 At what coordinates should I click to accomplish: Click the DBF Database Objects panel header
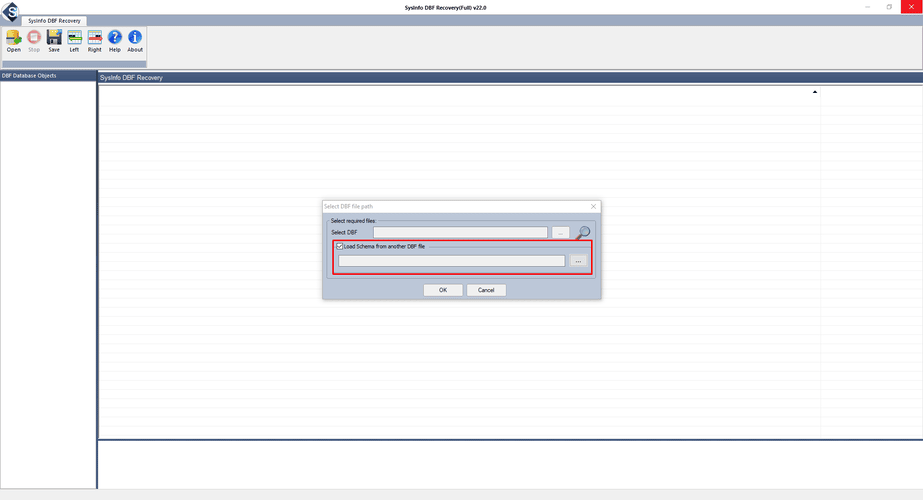pyautogui.click(x=48, y=76)
